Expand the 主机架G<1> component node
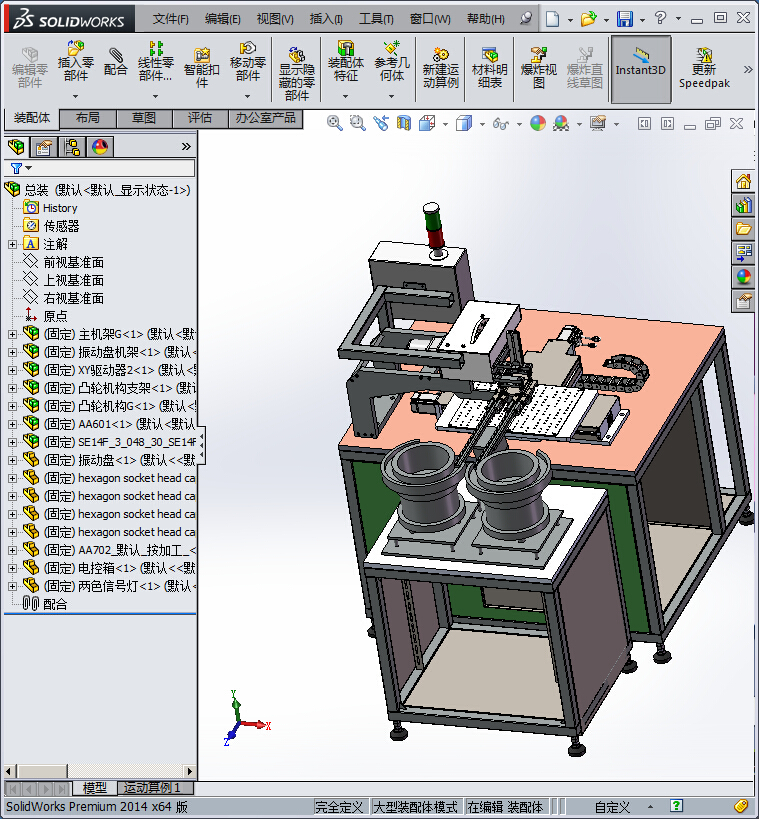Screen dimensions: 759x819 [x=12, y=334]
